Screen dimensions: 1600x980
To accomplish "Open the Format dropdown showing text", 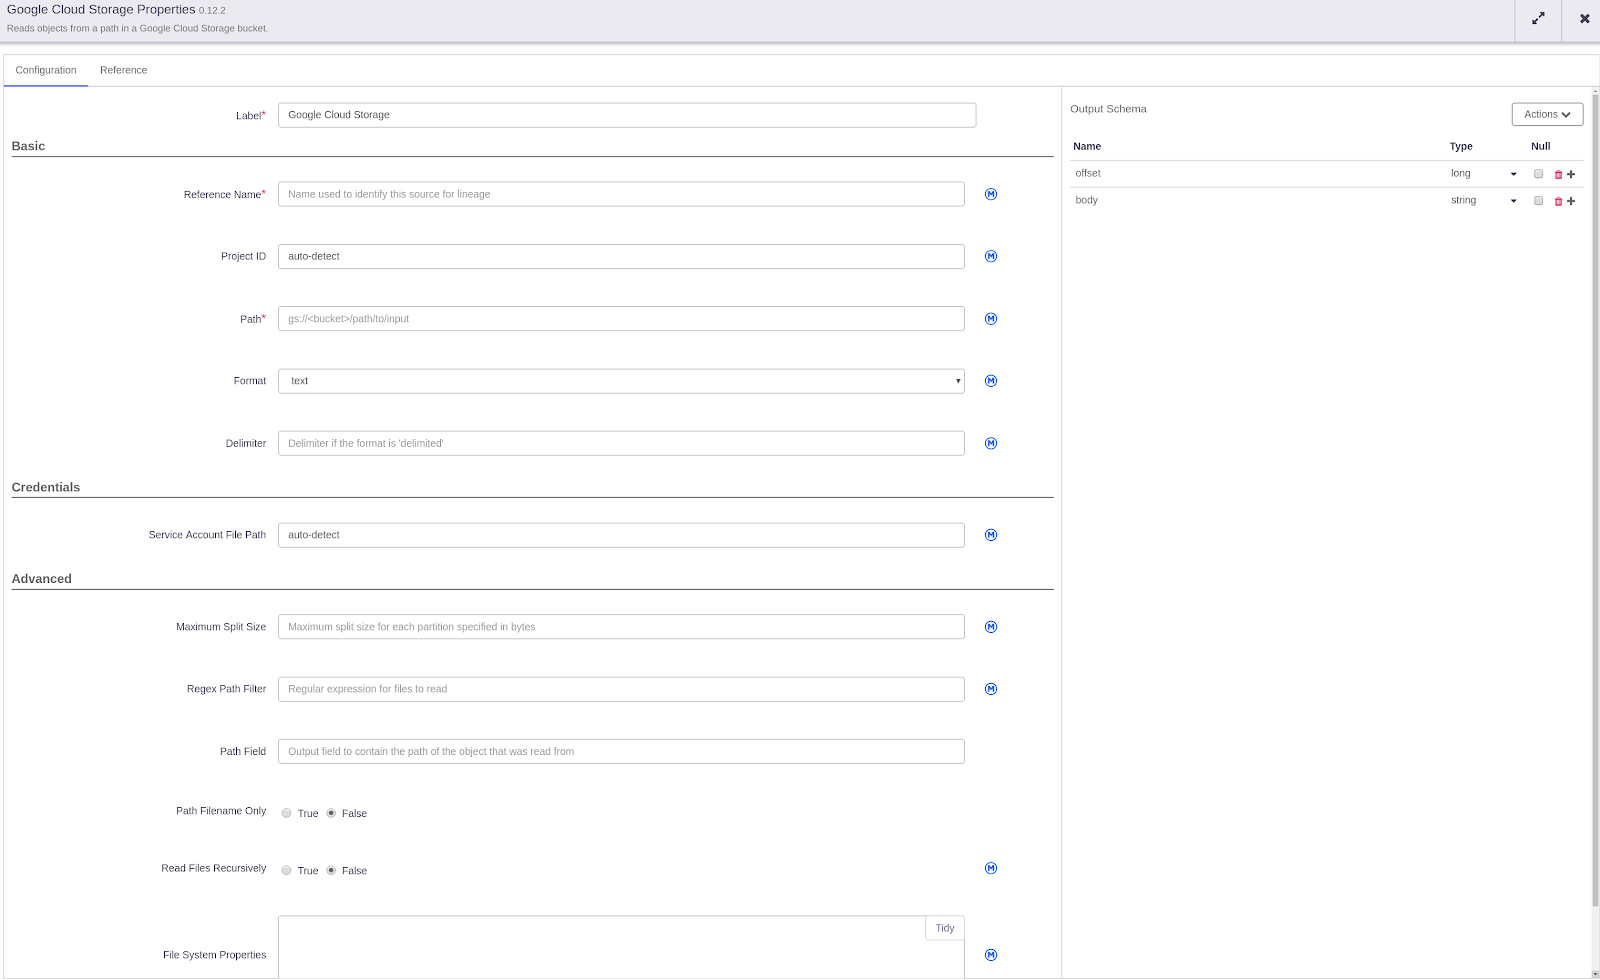I will click(621, 381).
